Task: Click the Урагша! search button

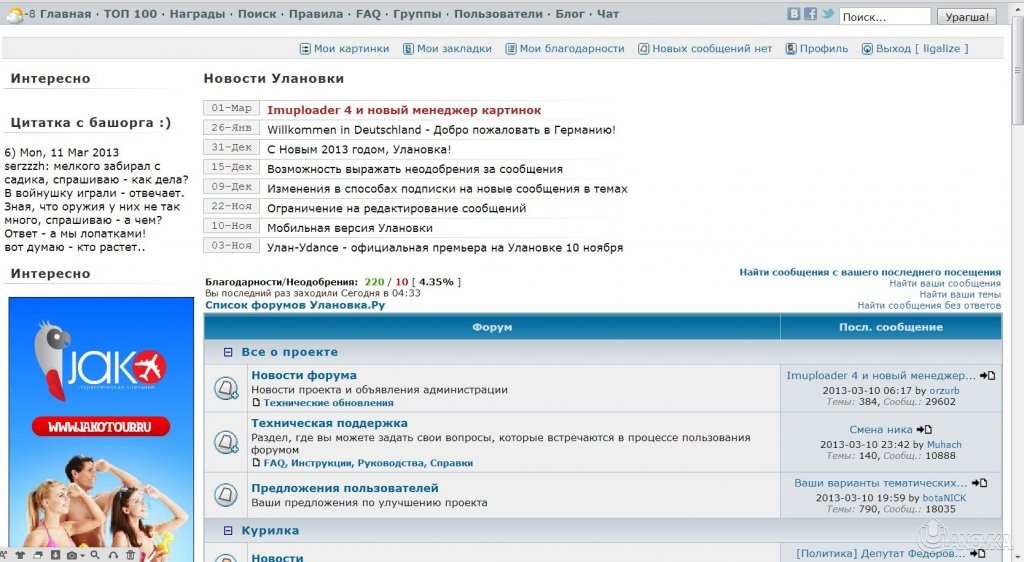Action: point(967,16)
